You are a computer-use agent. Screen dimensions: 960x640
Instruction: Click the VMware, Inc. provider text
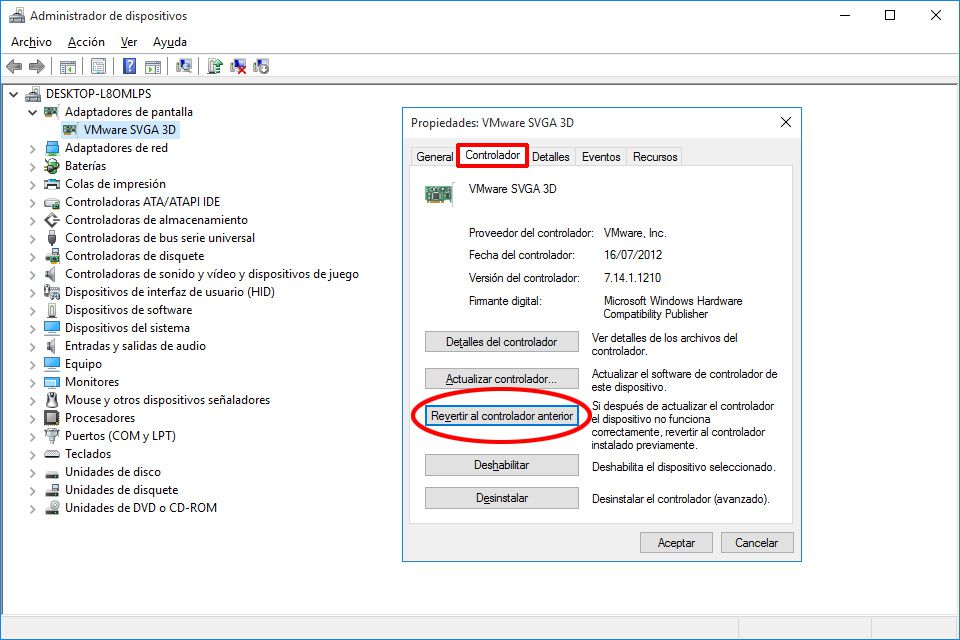click(635, 233)
